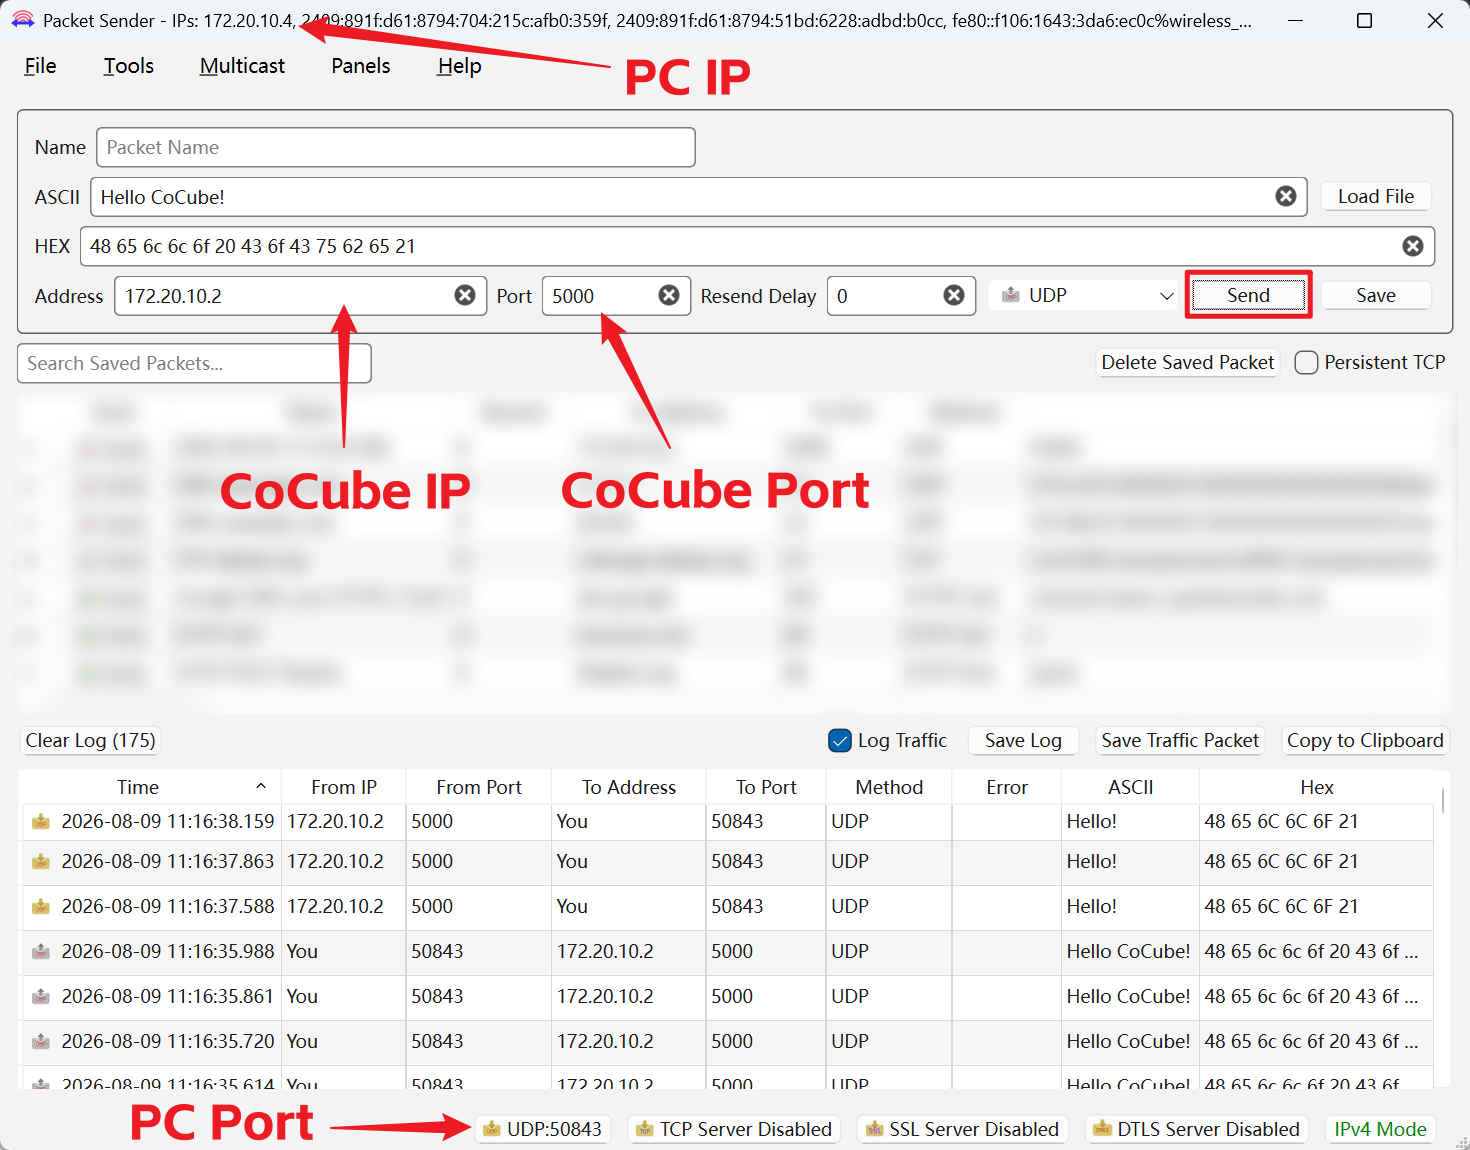Screen dimensions: 1470x1150
Task: Open the Tools menu
Action: tap(129, 66)
